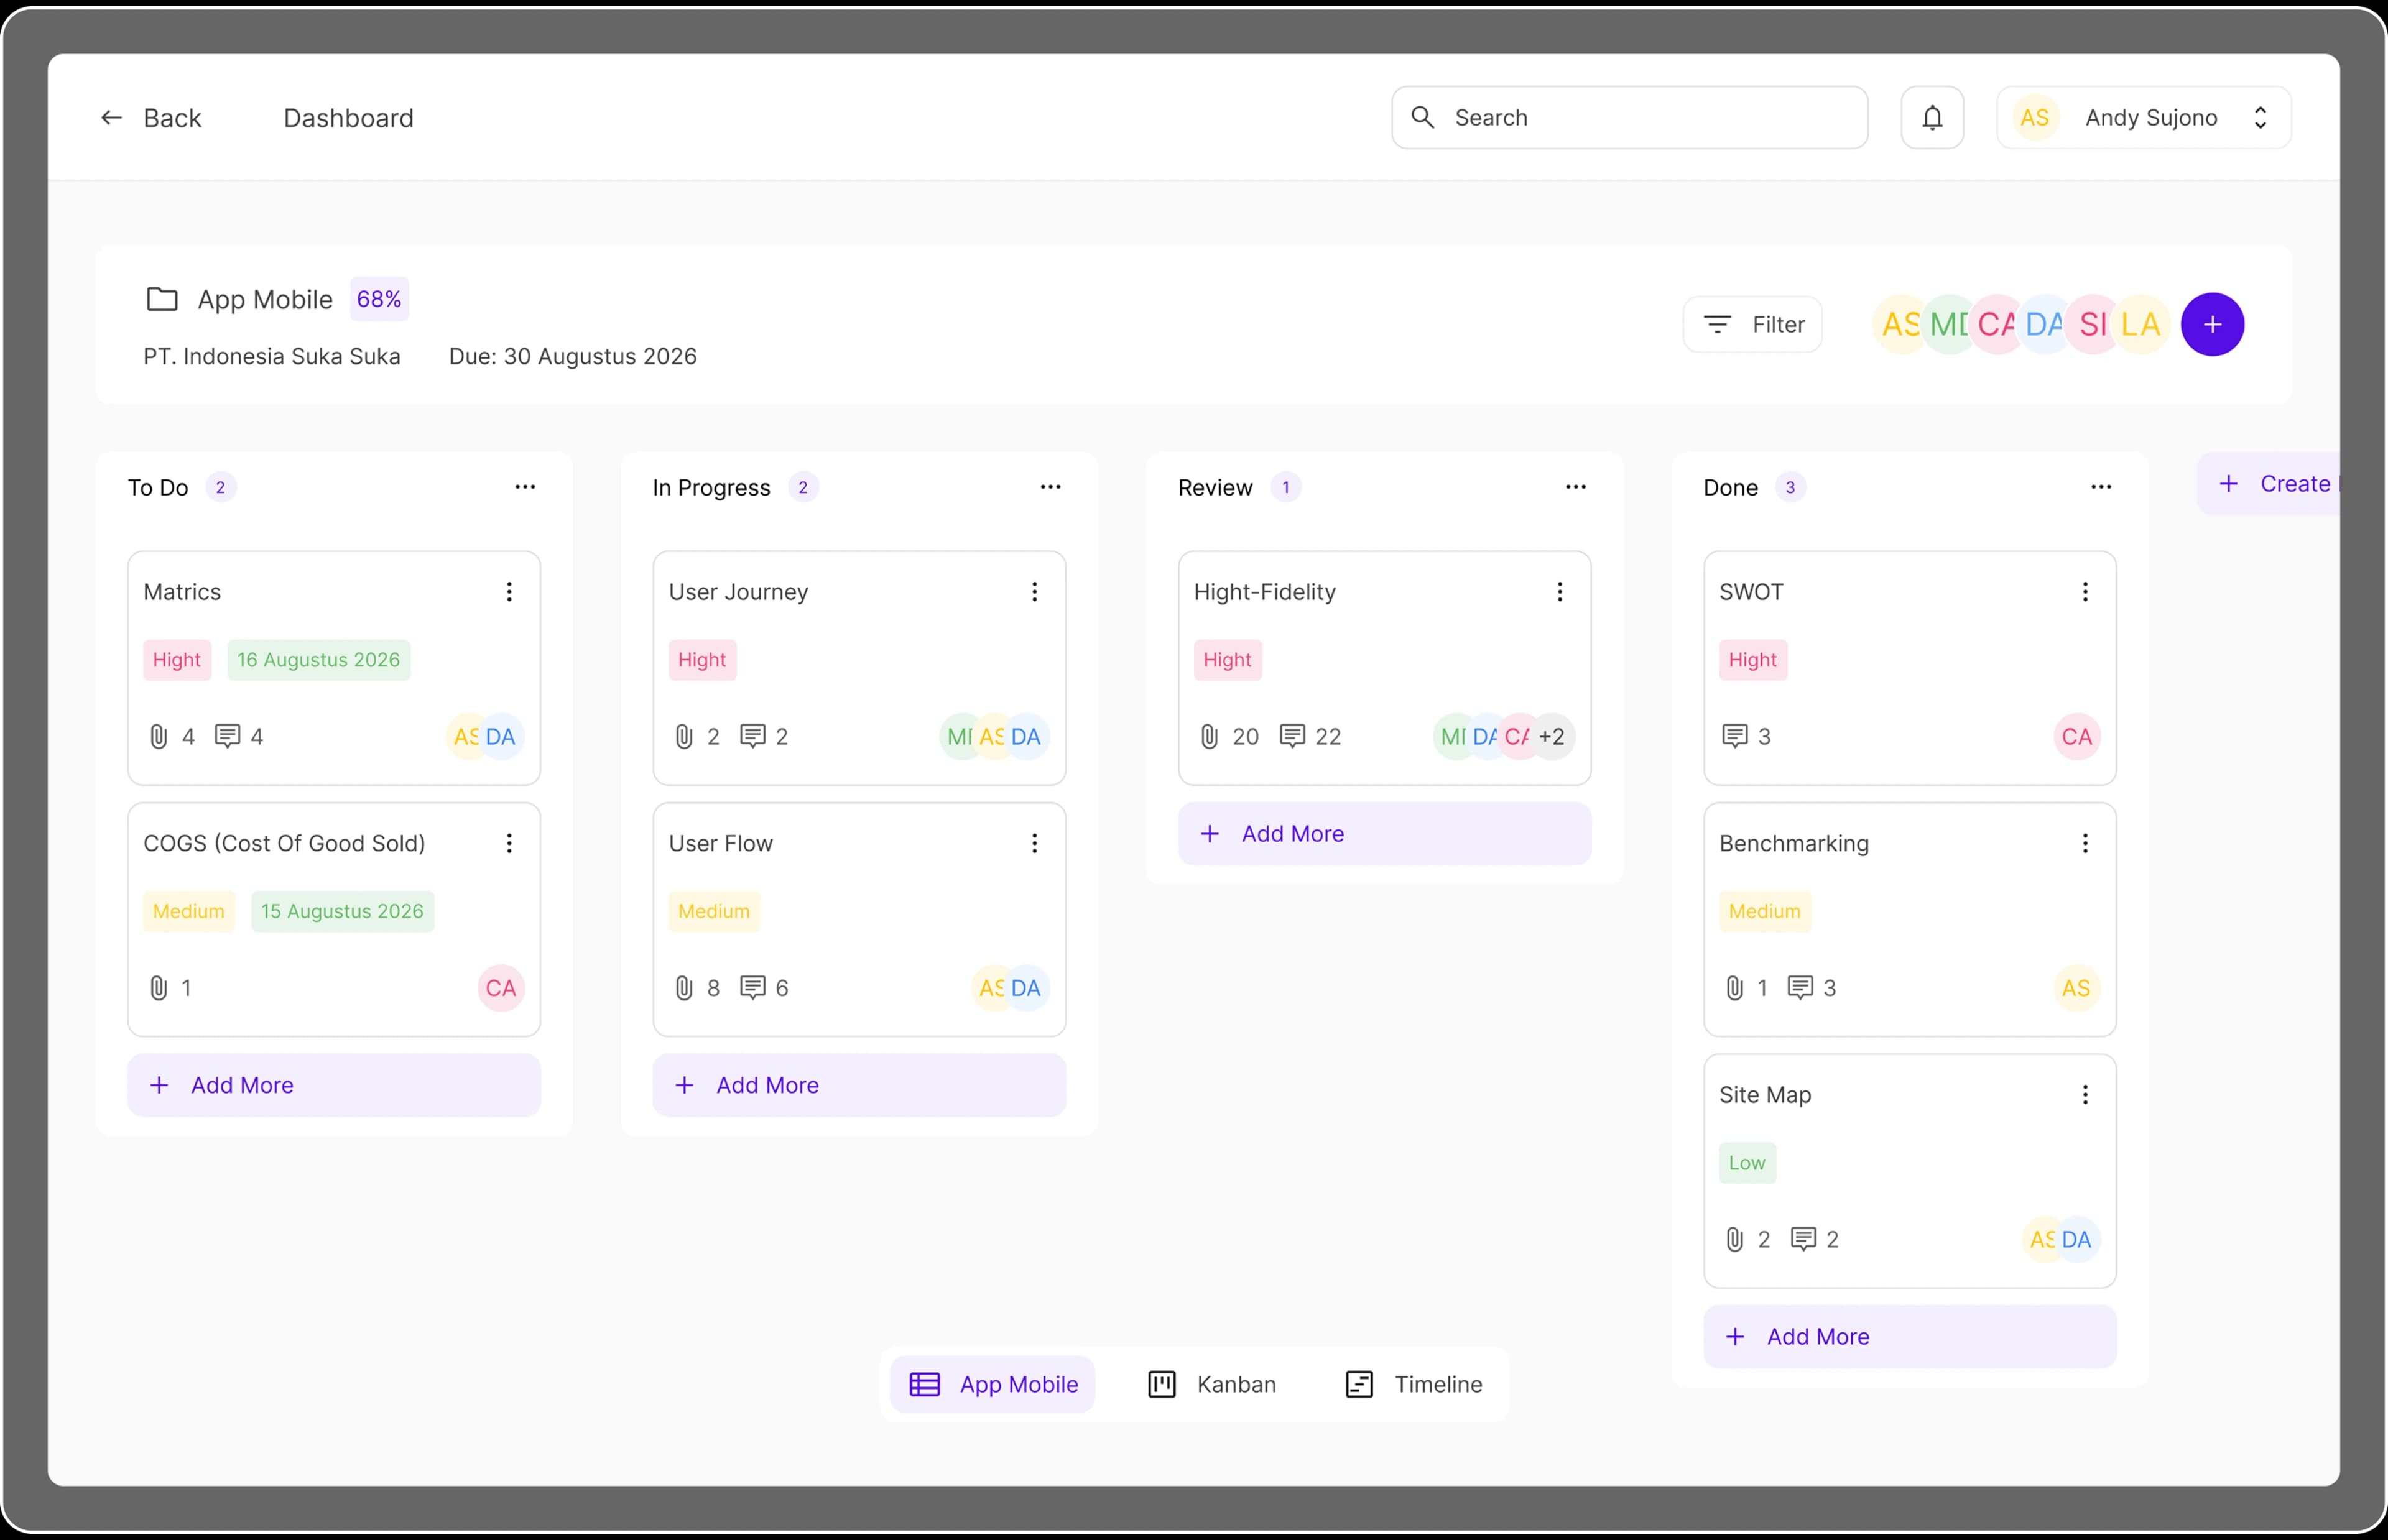Click the comments icon on Matrics card
This screenshot has width=2388, height=1540.
228,737
